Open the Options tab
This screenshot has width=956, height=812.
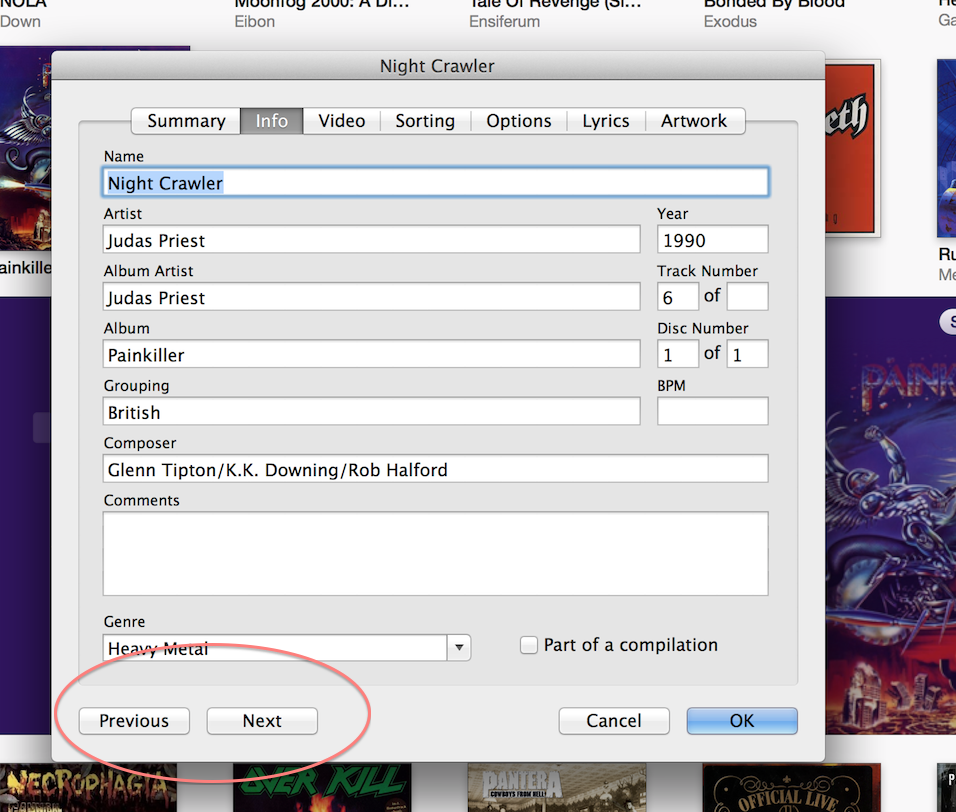click(519, 121)
